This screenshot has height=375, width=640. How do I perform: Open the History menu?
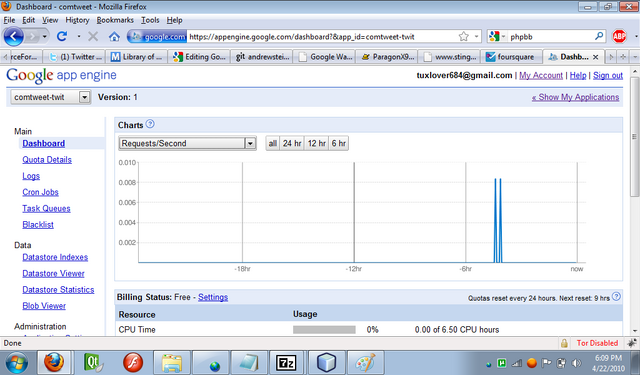(x=77, y=20)
